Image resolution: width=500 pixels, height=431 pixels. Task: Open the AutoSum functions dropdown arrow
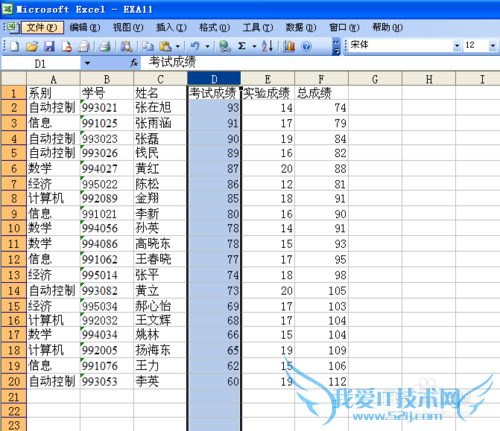(x=254, y=46)
